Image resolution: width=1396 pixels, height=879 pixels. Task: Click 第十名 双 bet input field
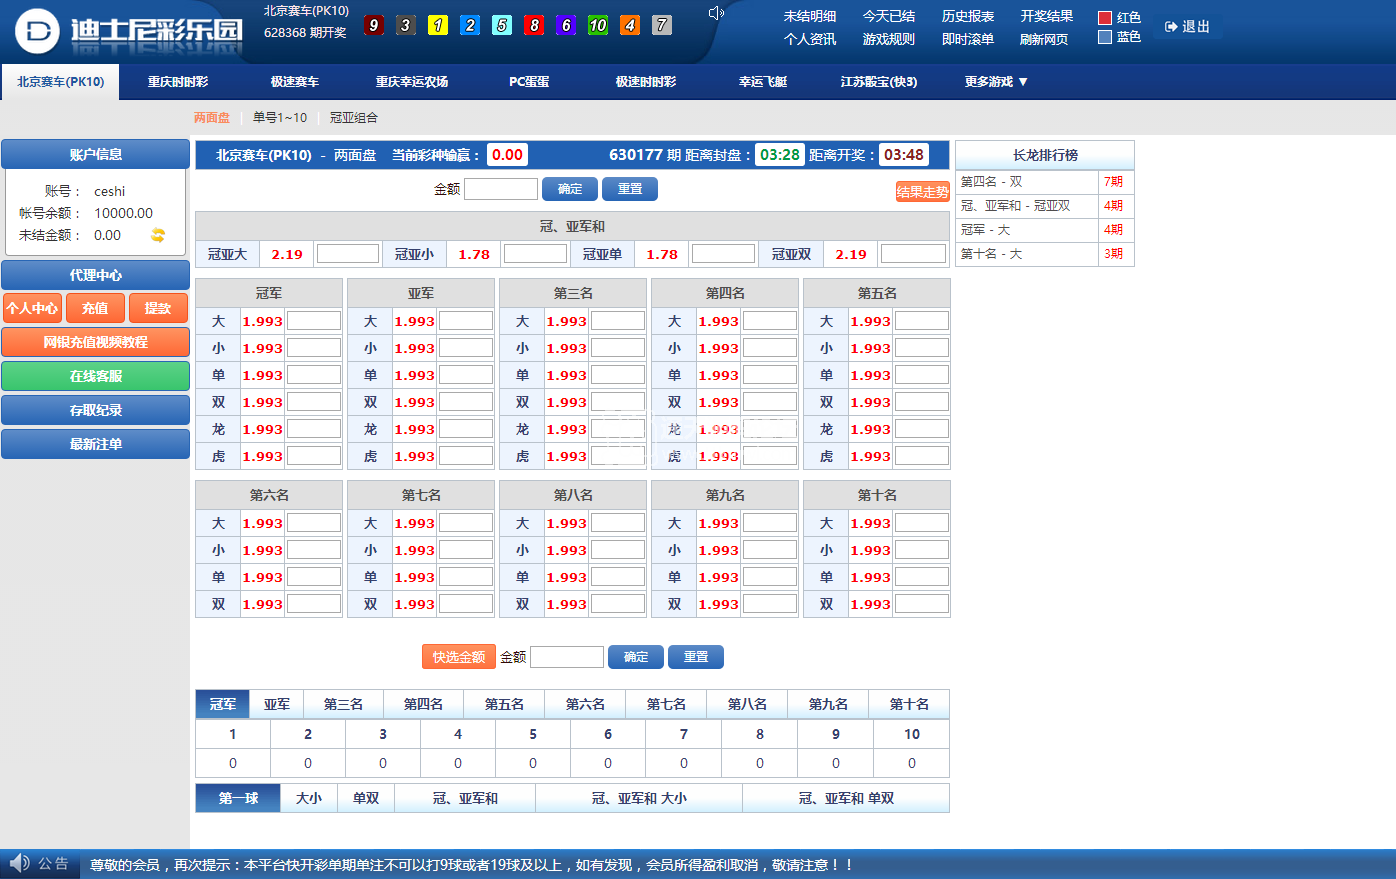(x=922, y=604)
